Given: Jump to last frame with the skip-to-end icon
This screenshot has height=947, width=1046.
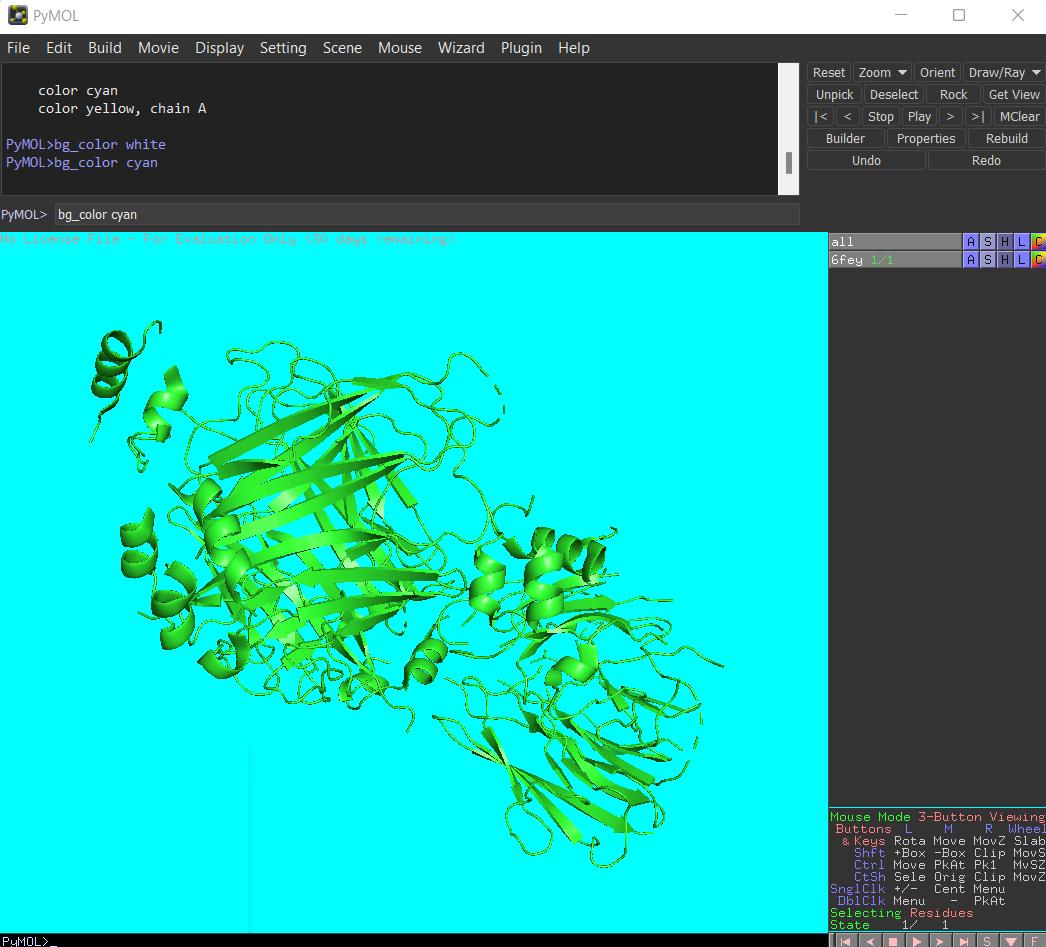Looking at the screenshot, I should [964, 941].
